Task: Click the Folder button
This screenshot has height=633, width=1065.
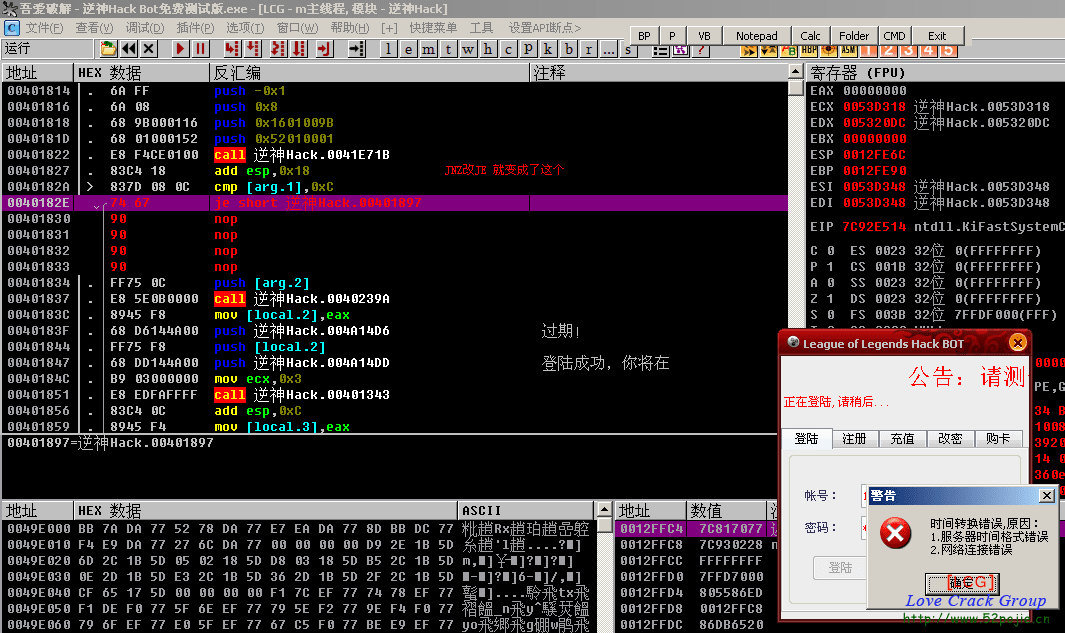Action: click(854, 36)
